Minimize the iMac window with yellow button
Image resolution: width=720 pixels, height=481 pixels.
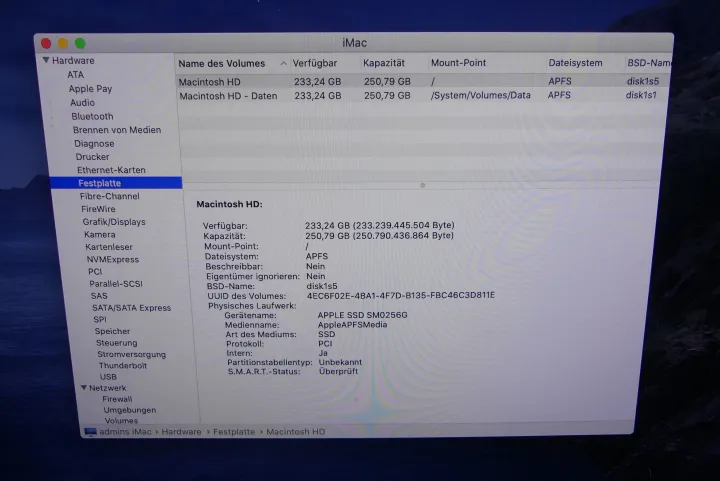(63, 43)
